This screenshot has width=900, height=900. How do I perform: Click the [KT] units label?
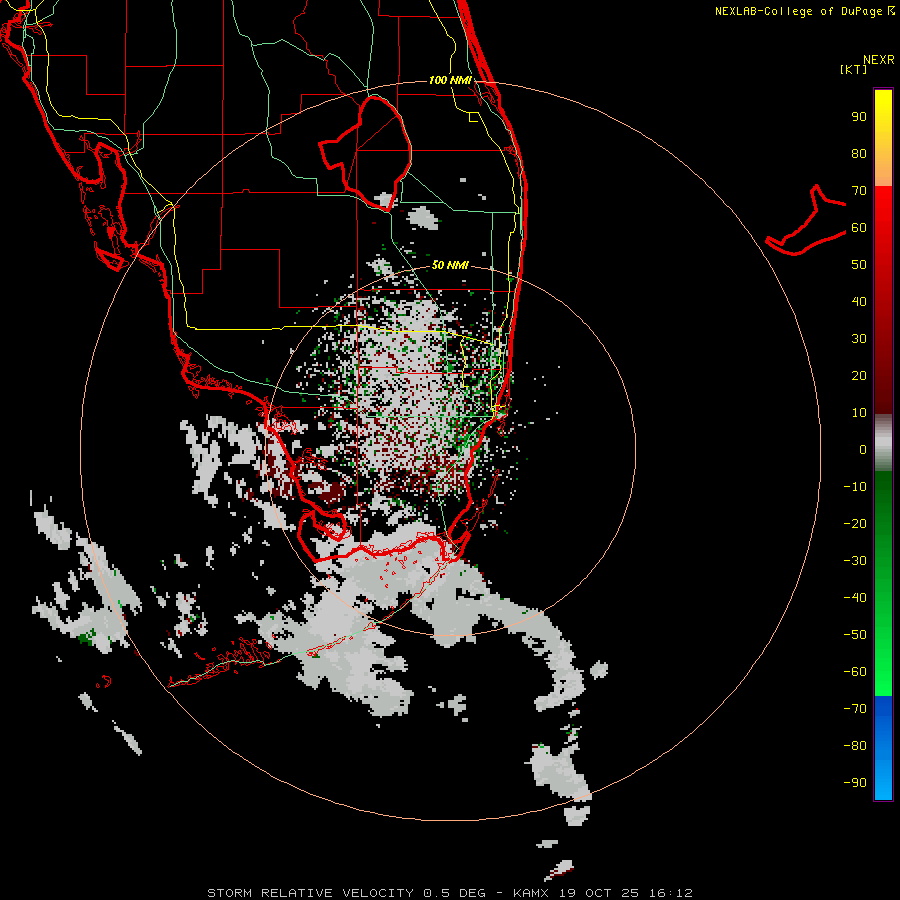pos(854,69)
